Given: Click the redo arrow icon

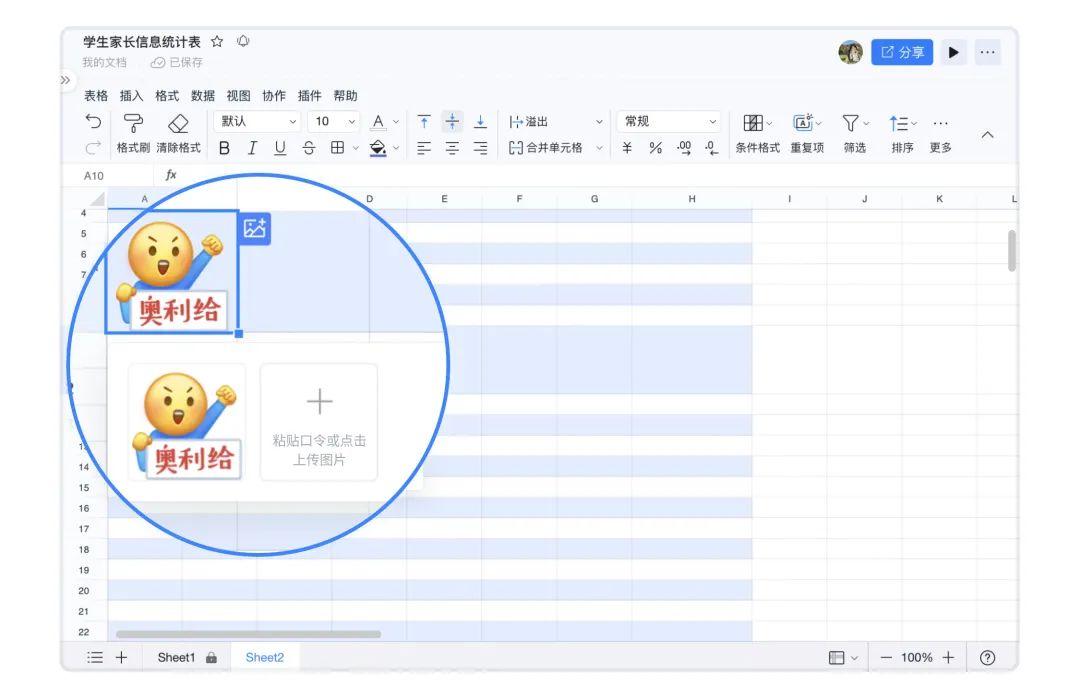Looking at the screenshot, I should pyautogui.click(x=93, y=147).
